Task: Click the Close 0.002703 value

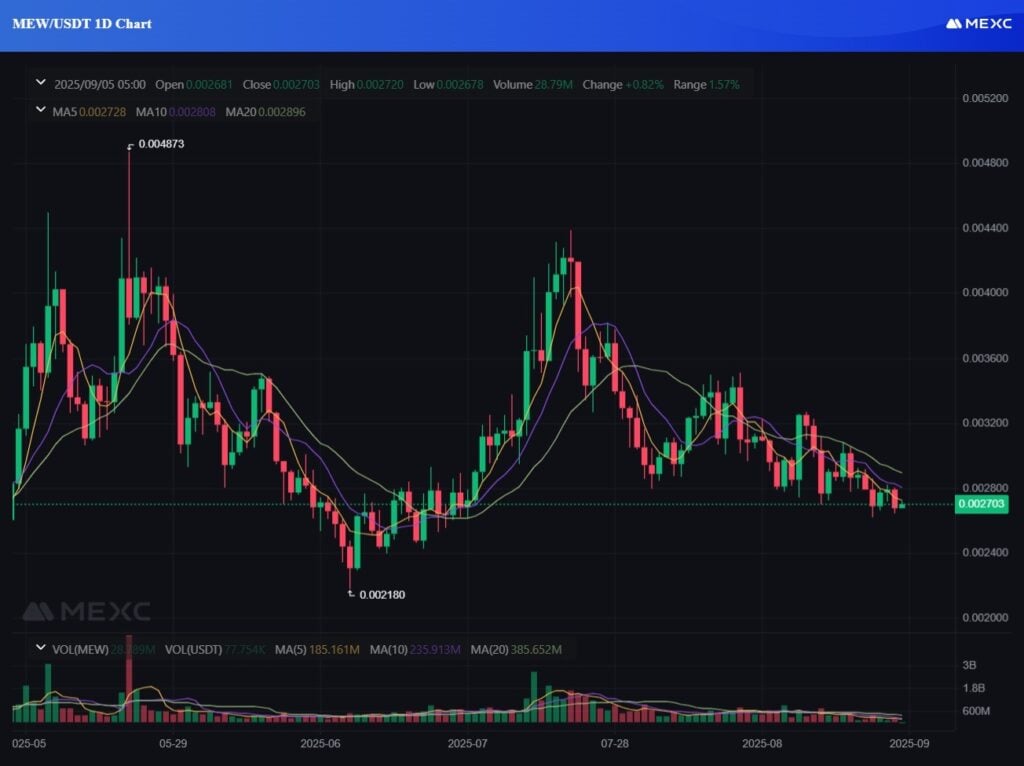Action: 281,85
